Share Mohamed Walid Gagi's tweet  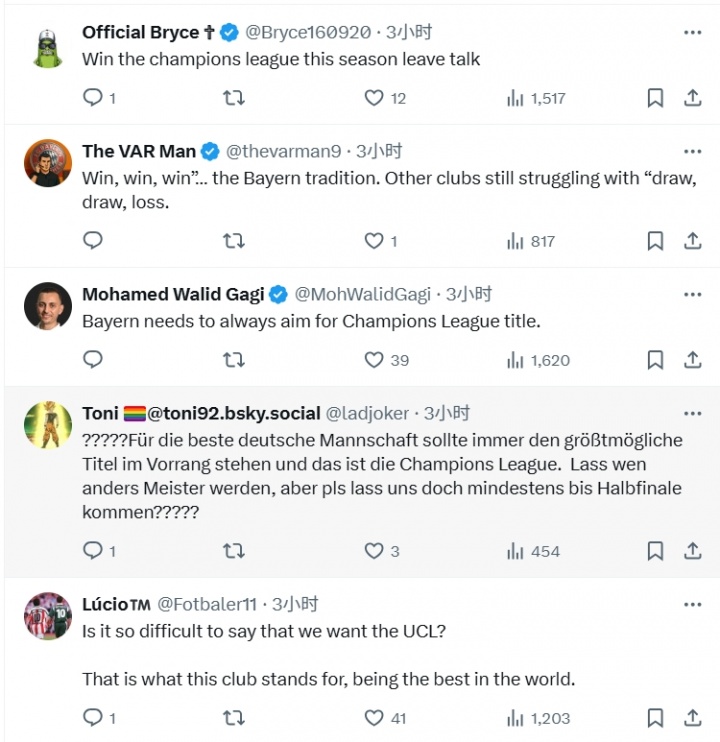coord(692,360)
